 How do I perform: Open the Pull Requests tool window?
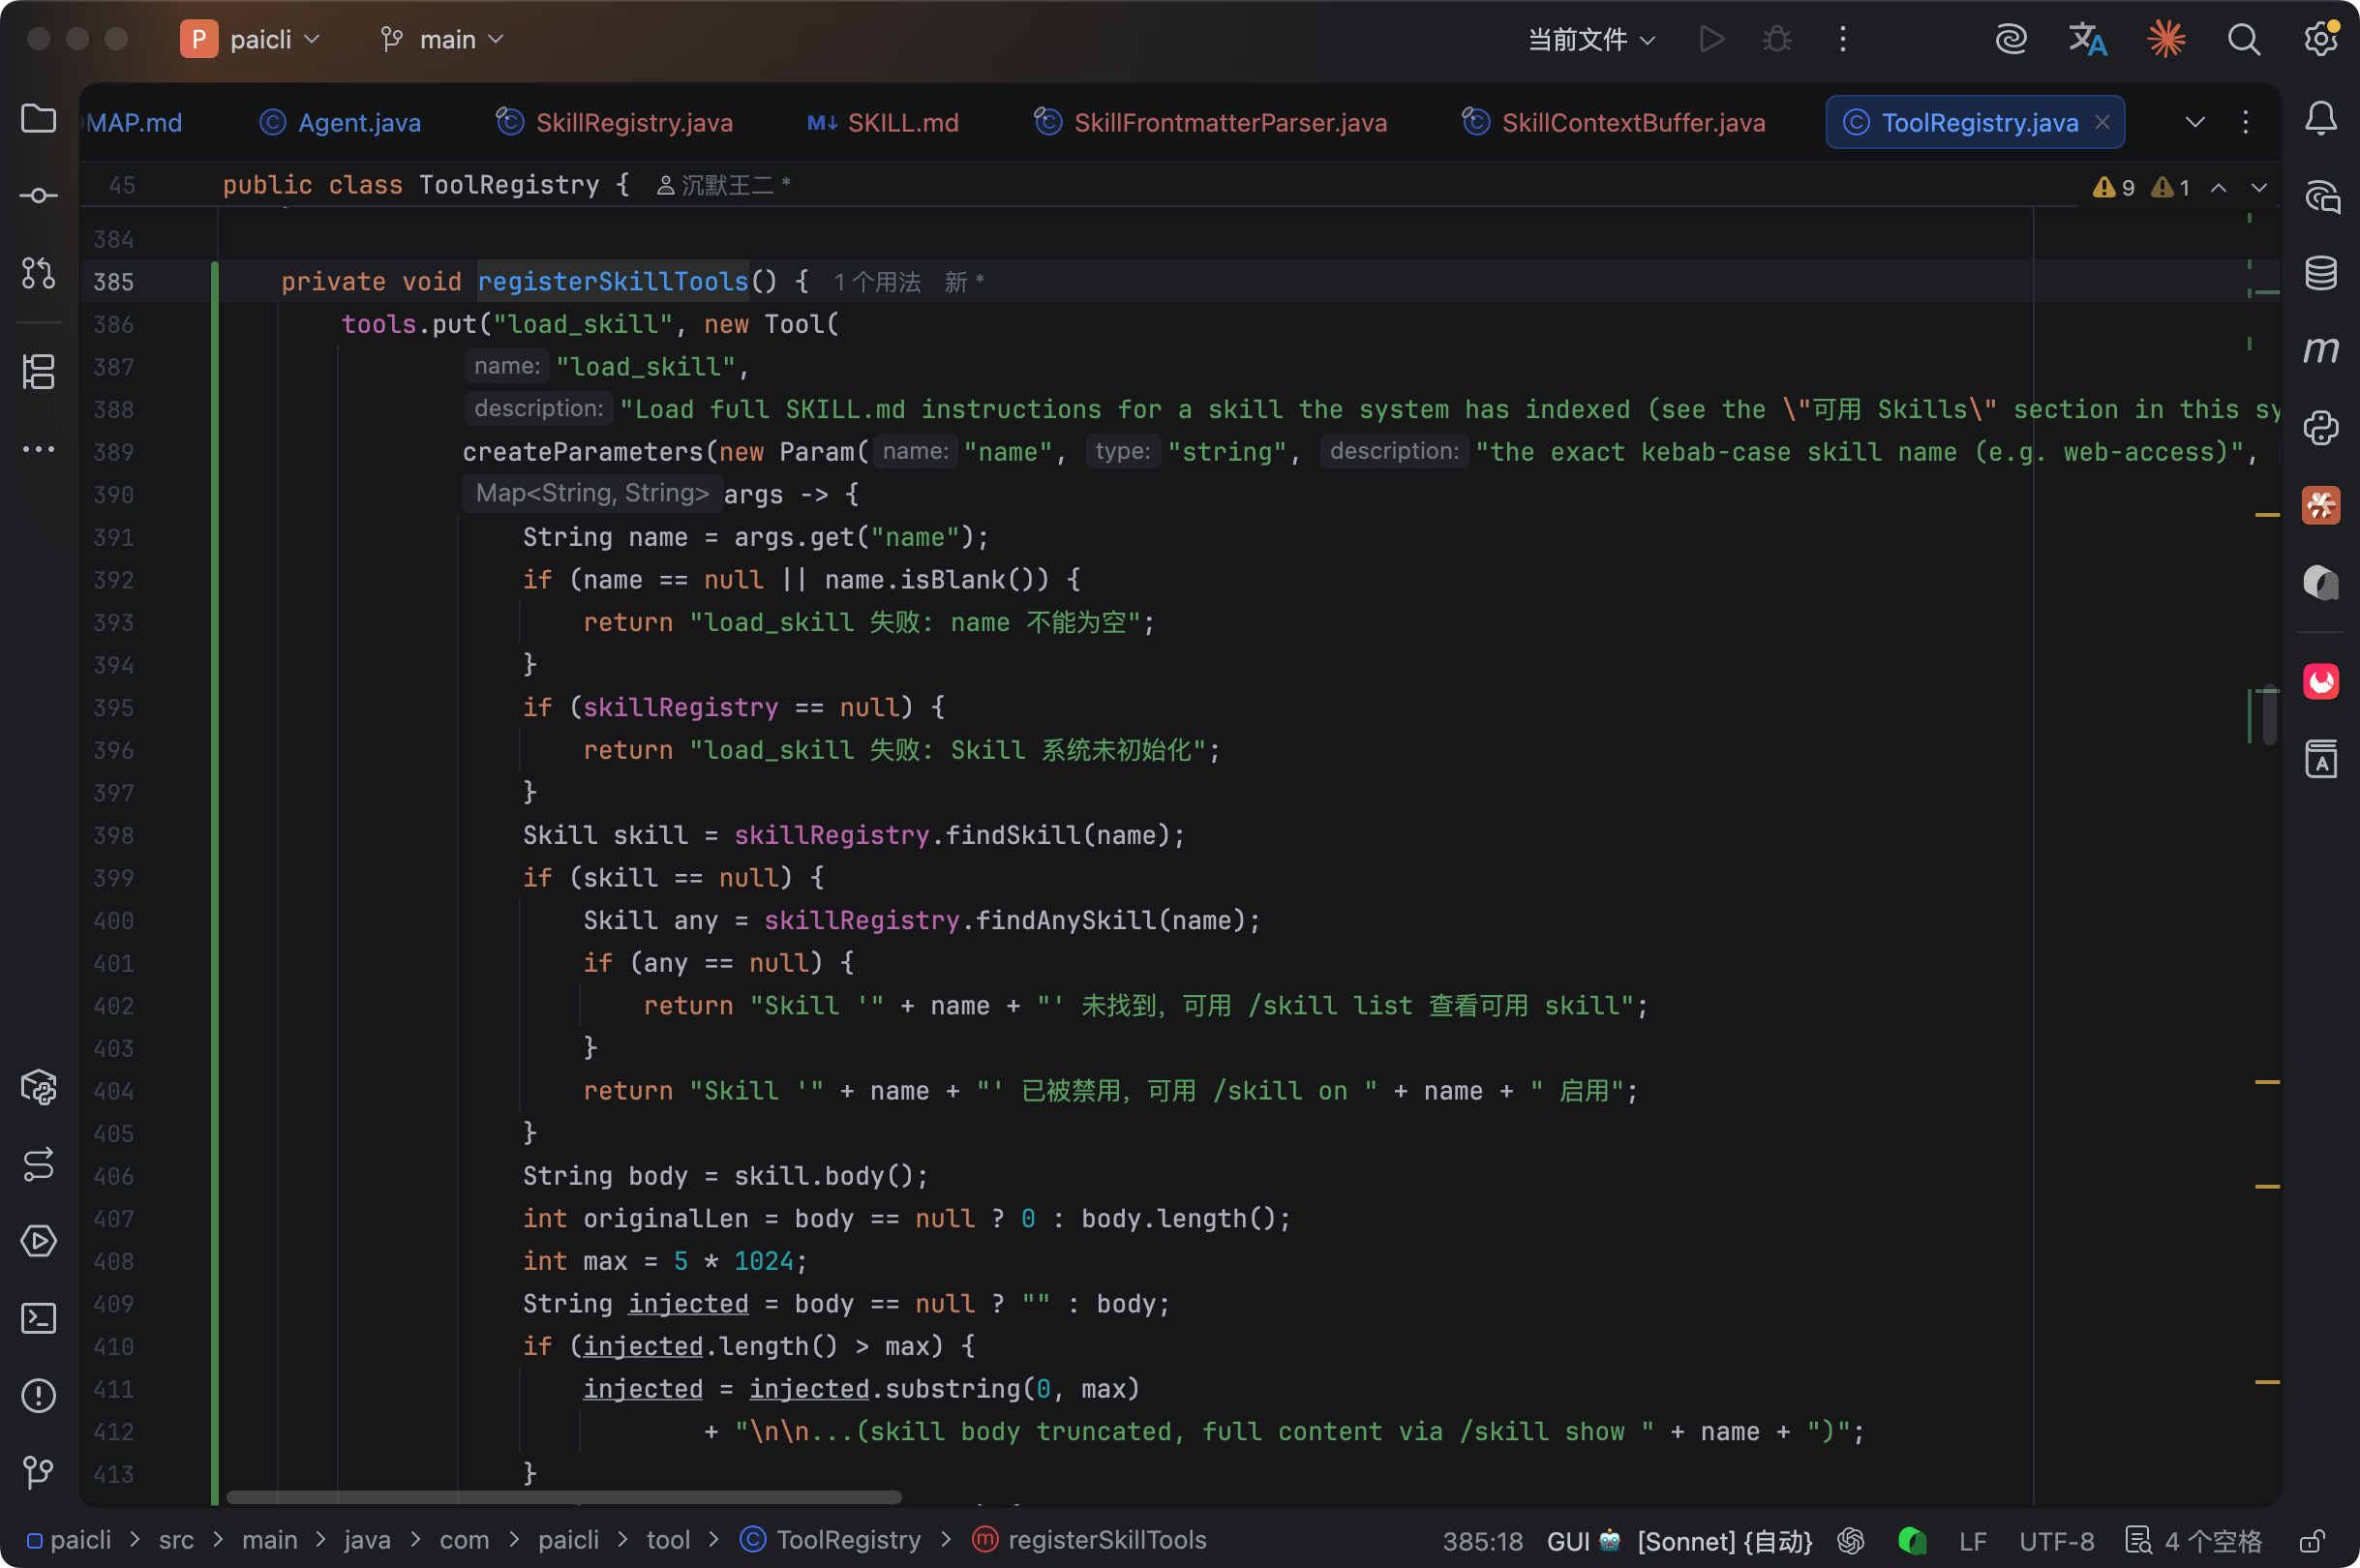(x=38, y=273)
